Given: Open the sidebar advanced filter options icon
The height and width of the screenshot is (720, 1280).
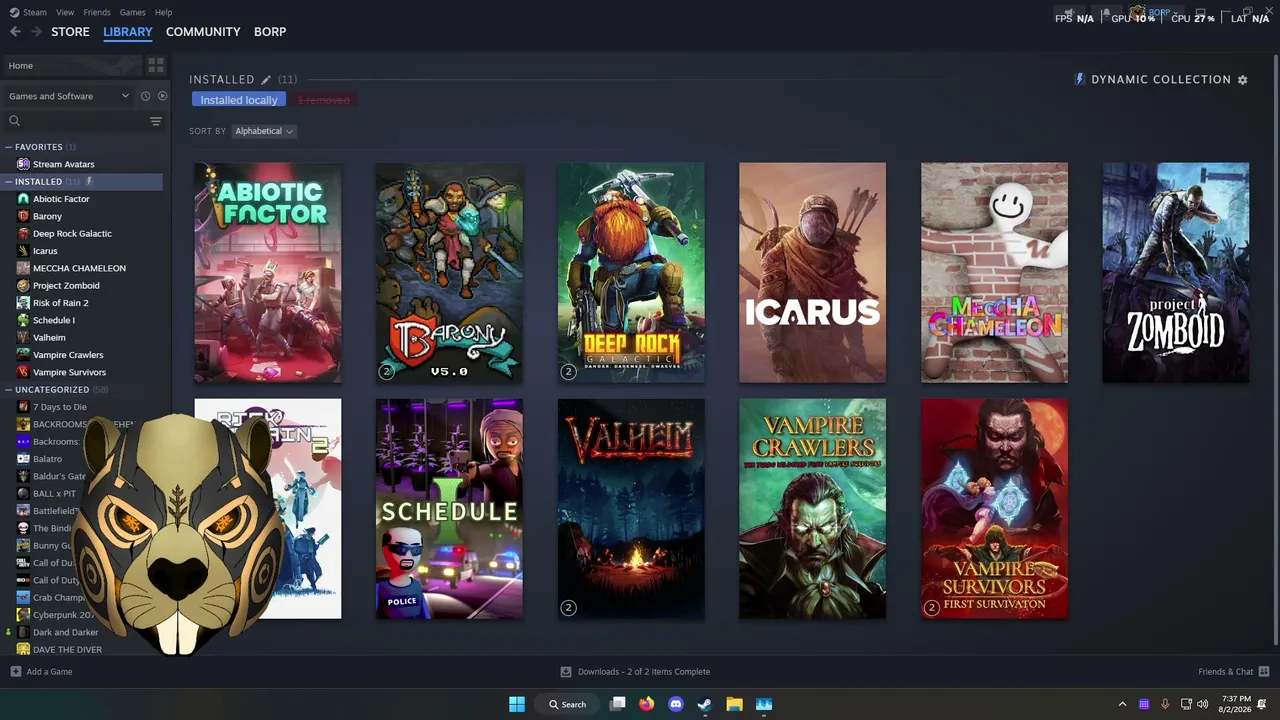Looking at the screenshot, I should tap(155, 121).
